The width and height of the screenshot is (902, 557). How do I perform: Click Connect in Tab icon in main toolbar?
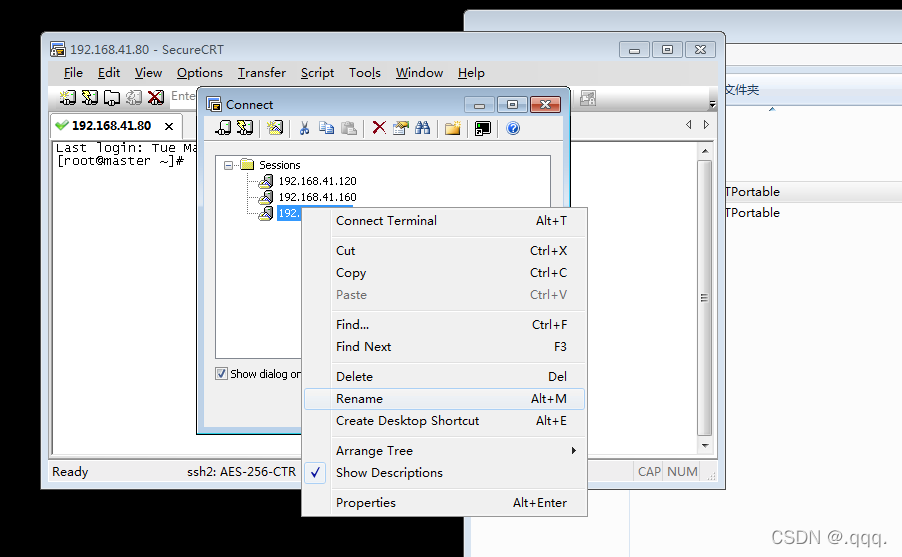[x=112, y=97]
